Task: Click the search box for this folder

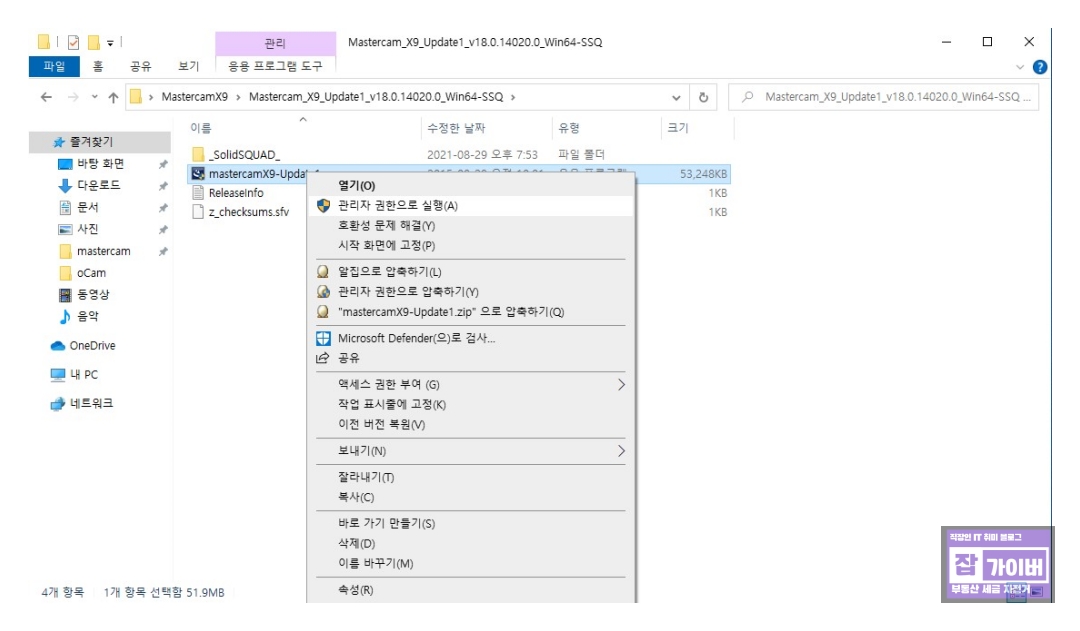Action: point(884,97)
